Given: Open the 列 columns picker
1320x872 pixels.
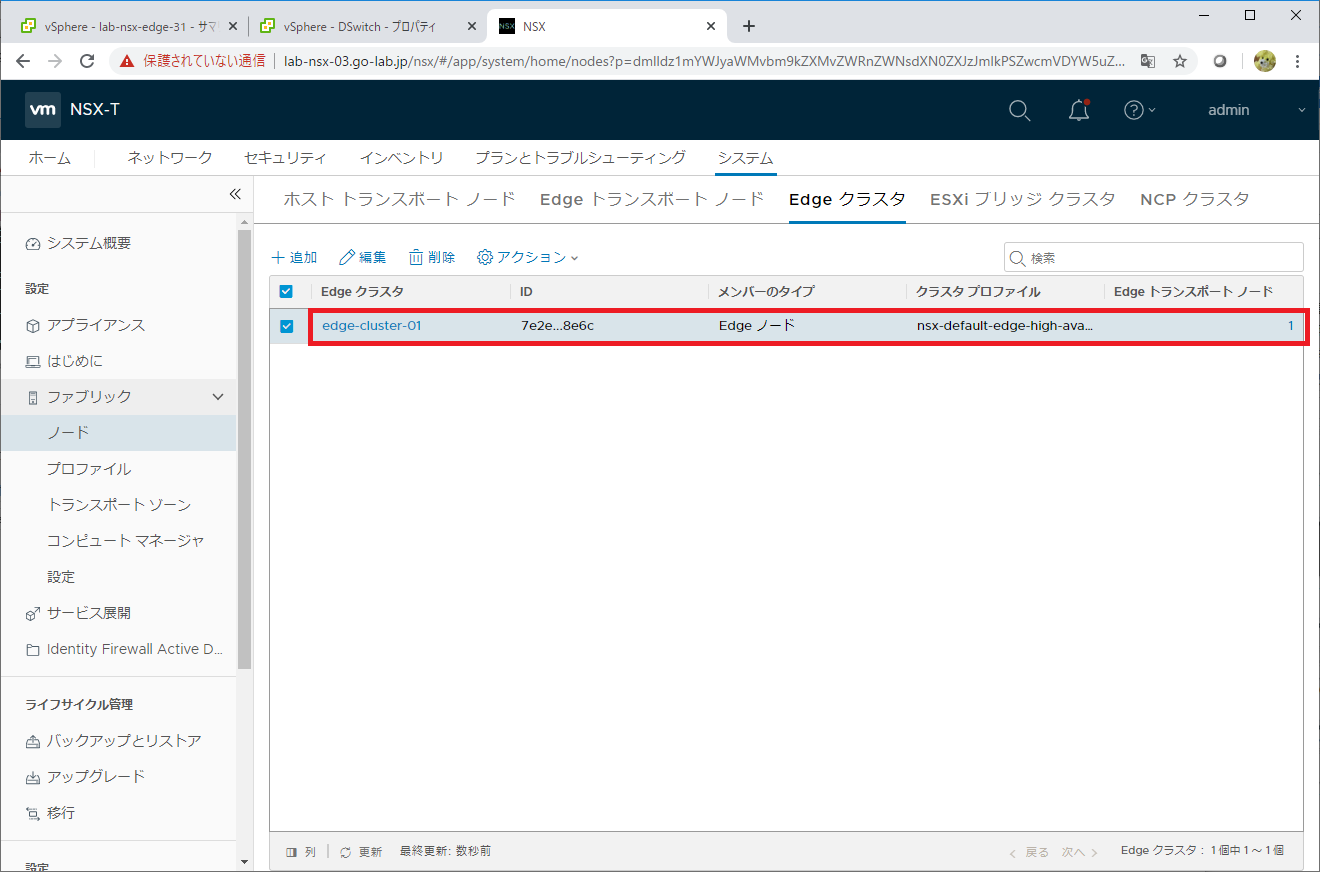Looking at the screenshot, I should pos(301,852).
